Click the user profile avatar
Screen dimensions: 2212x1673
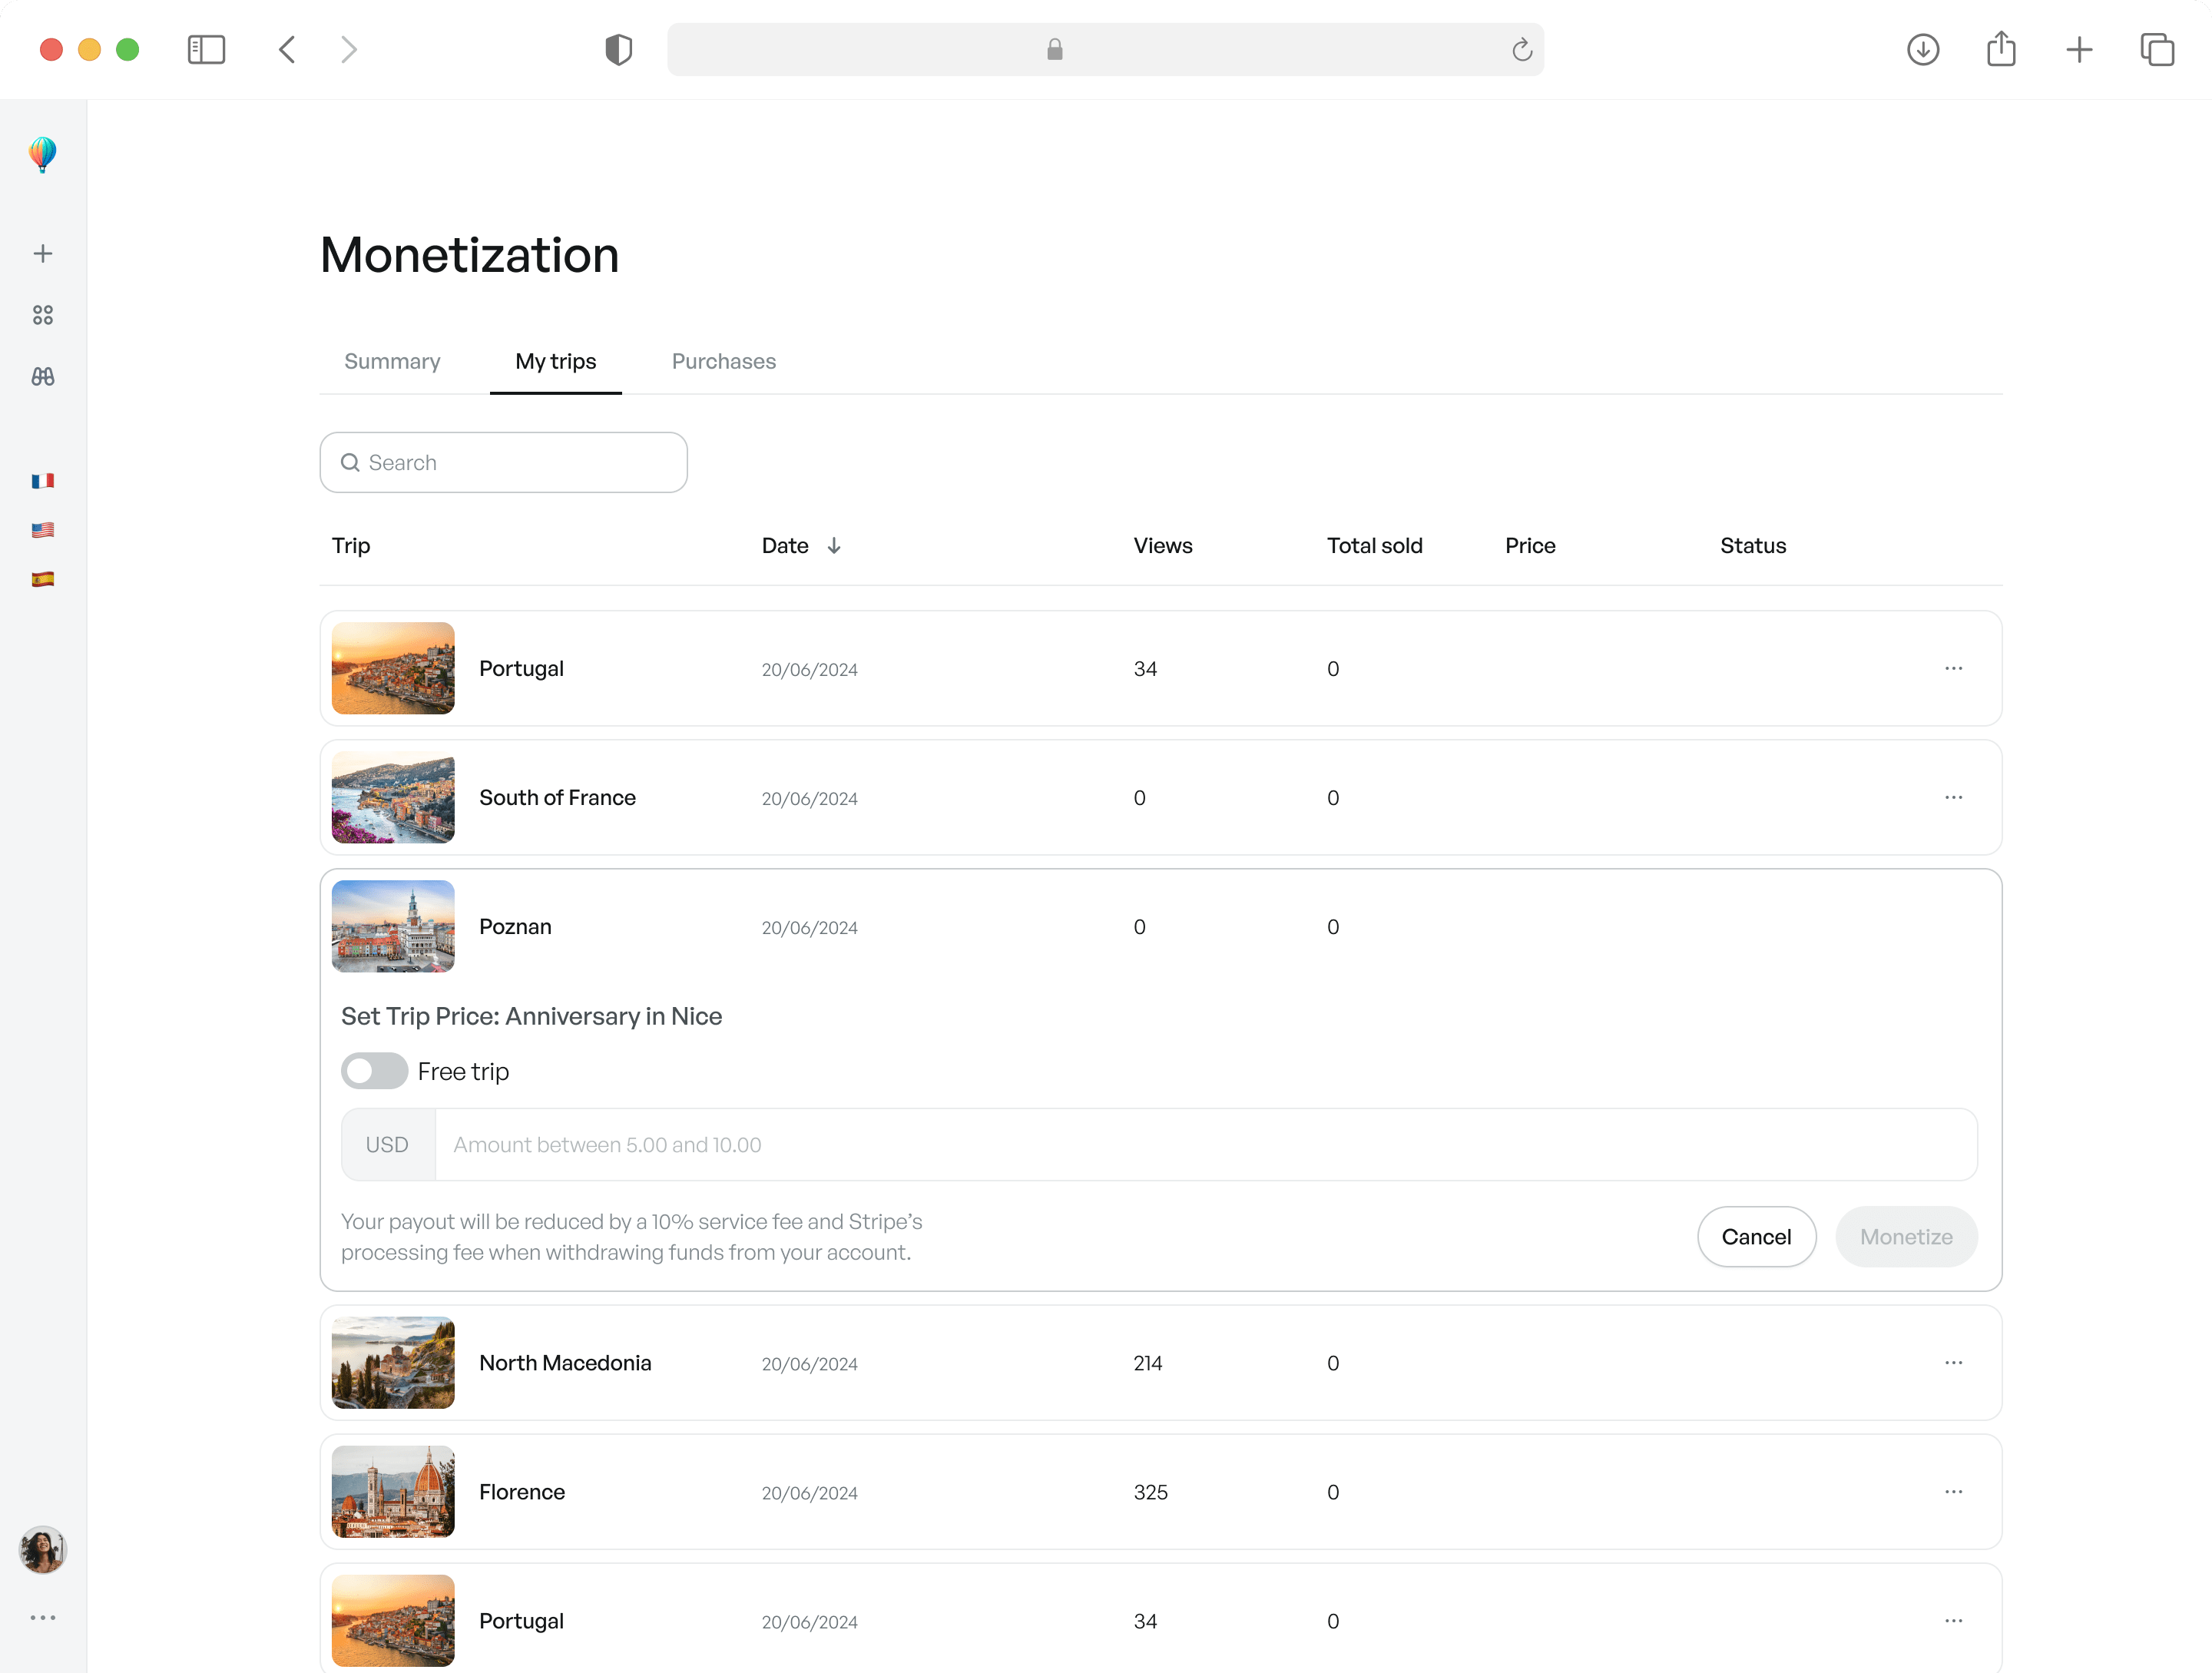[42, 1550]
